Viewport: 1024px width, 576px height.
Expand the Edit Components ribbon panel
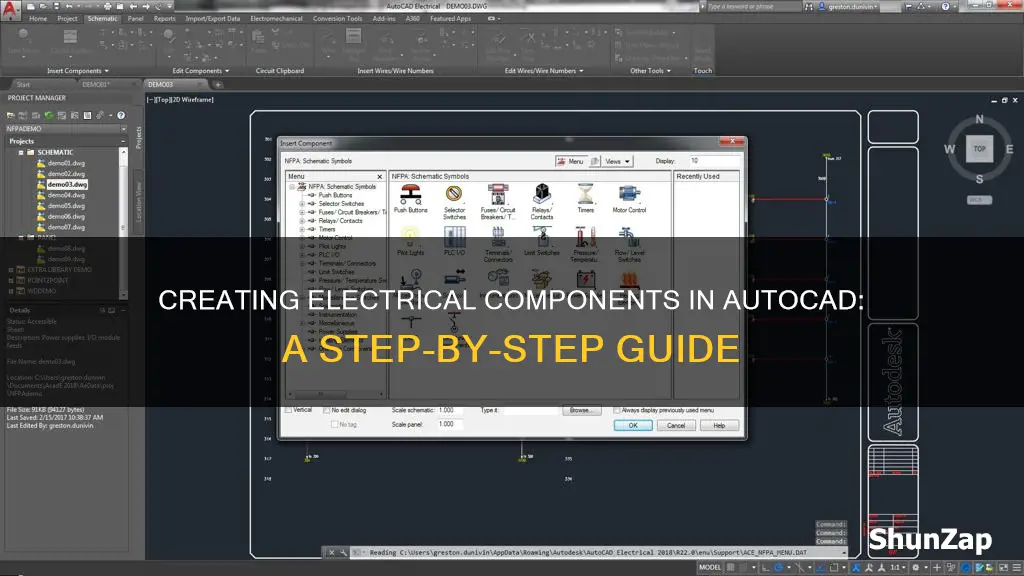(x=200, y=71)
